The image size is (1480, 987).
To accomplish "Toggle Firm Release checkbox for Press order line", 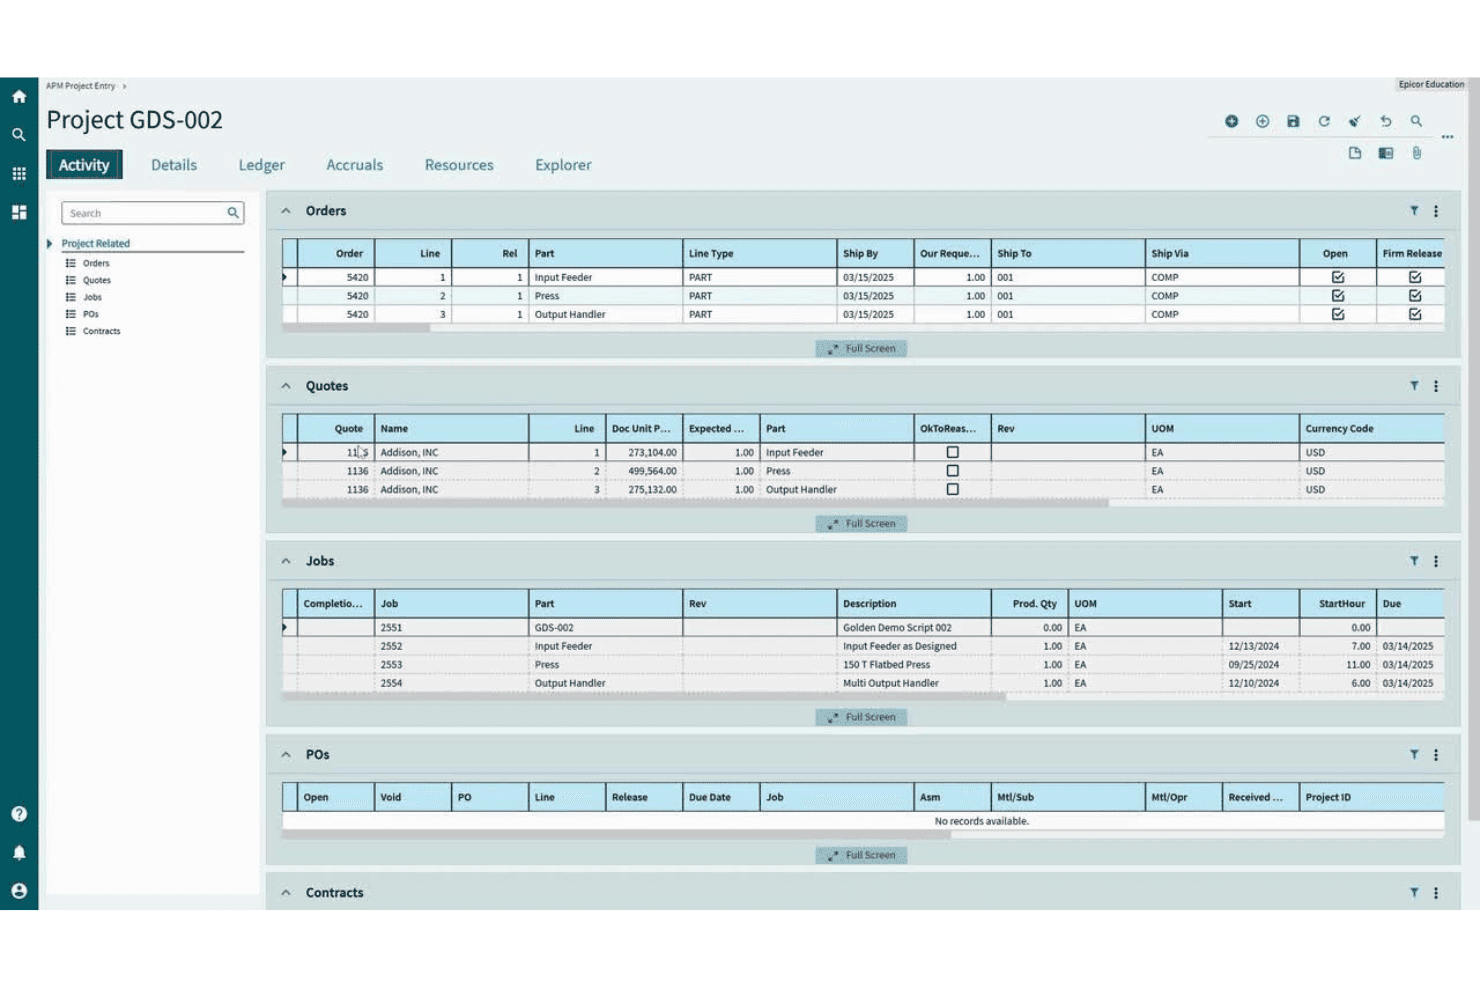I will [x=1415, y=296].
